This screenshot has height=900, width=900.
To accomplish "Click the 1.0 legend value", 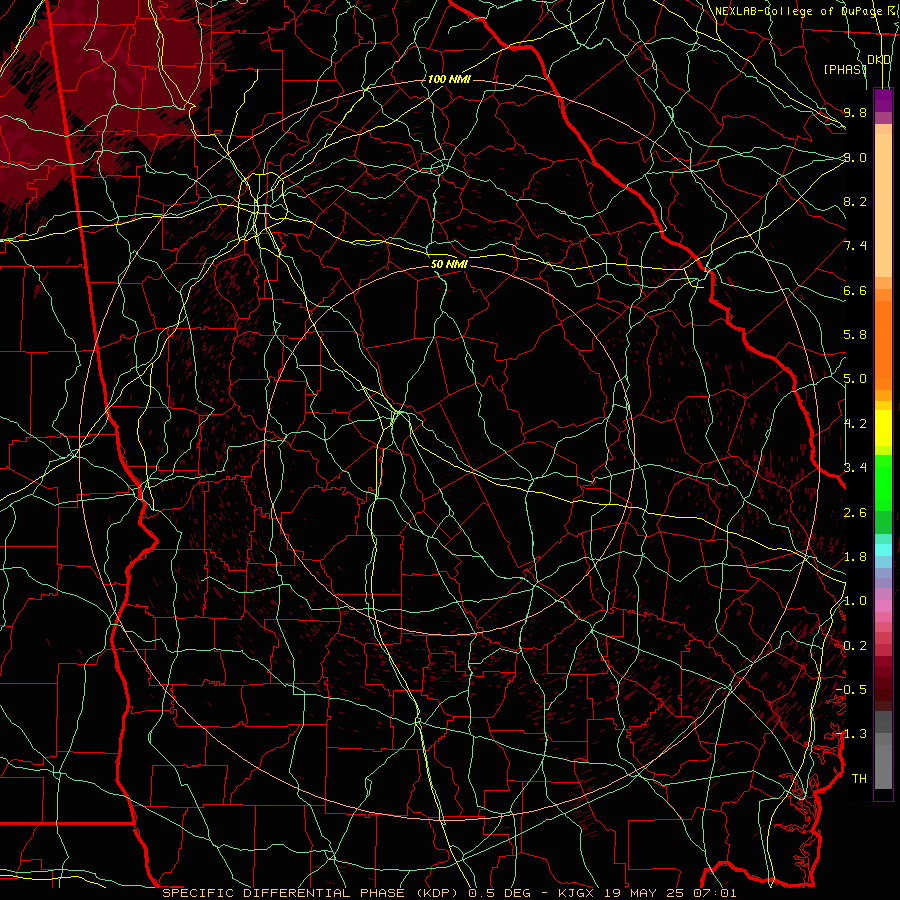I will 855,601.
